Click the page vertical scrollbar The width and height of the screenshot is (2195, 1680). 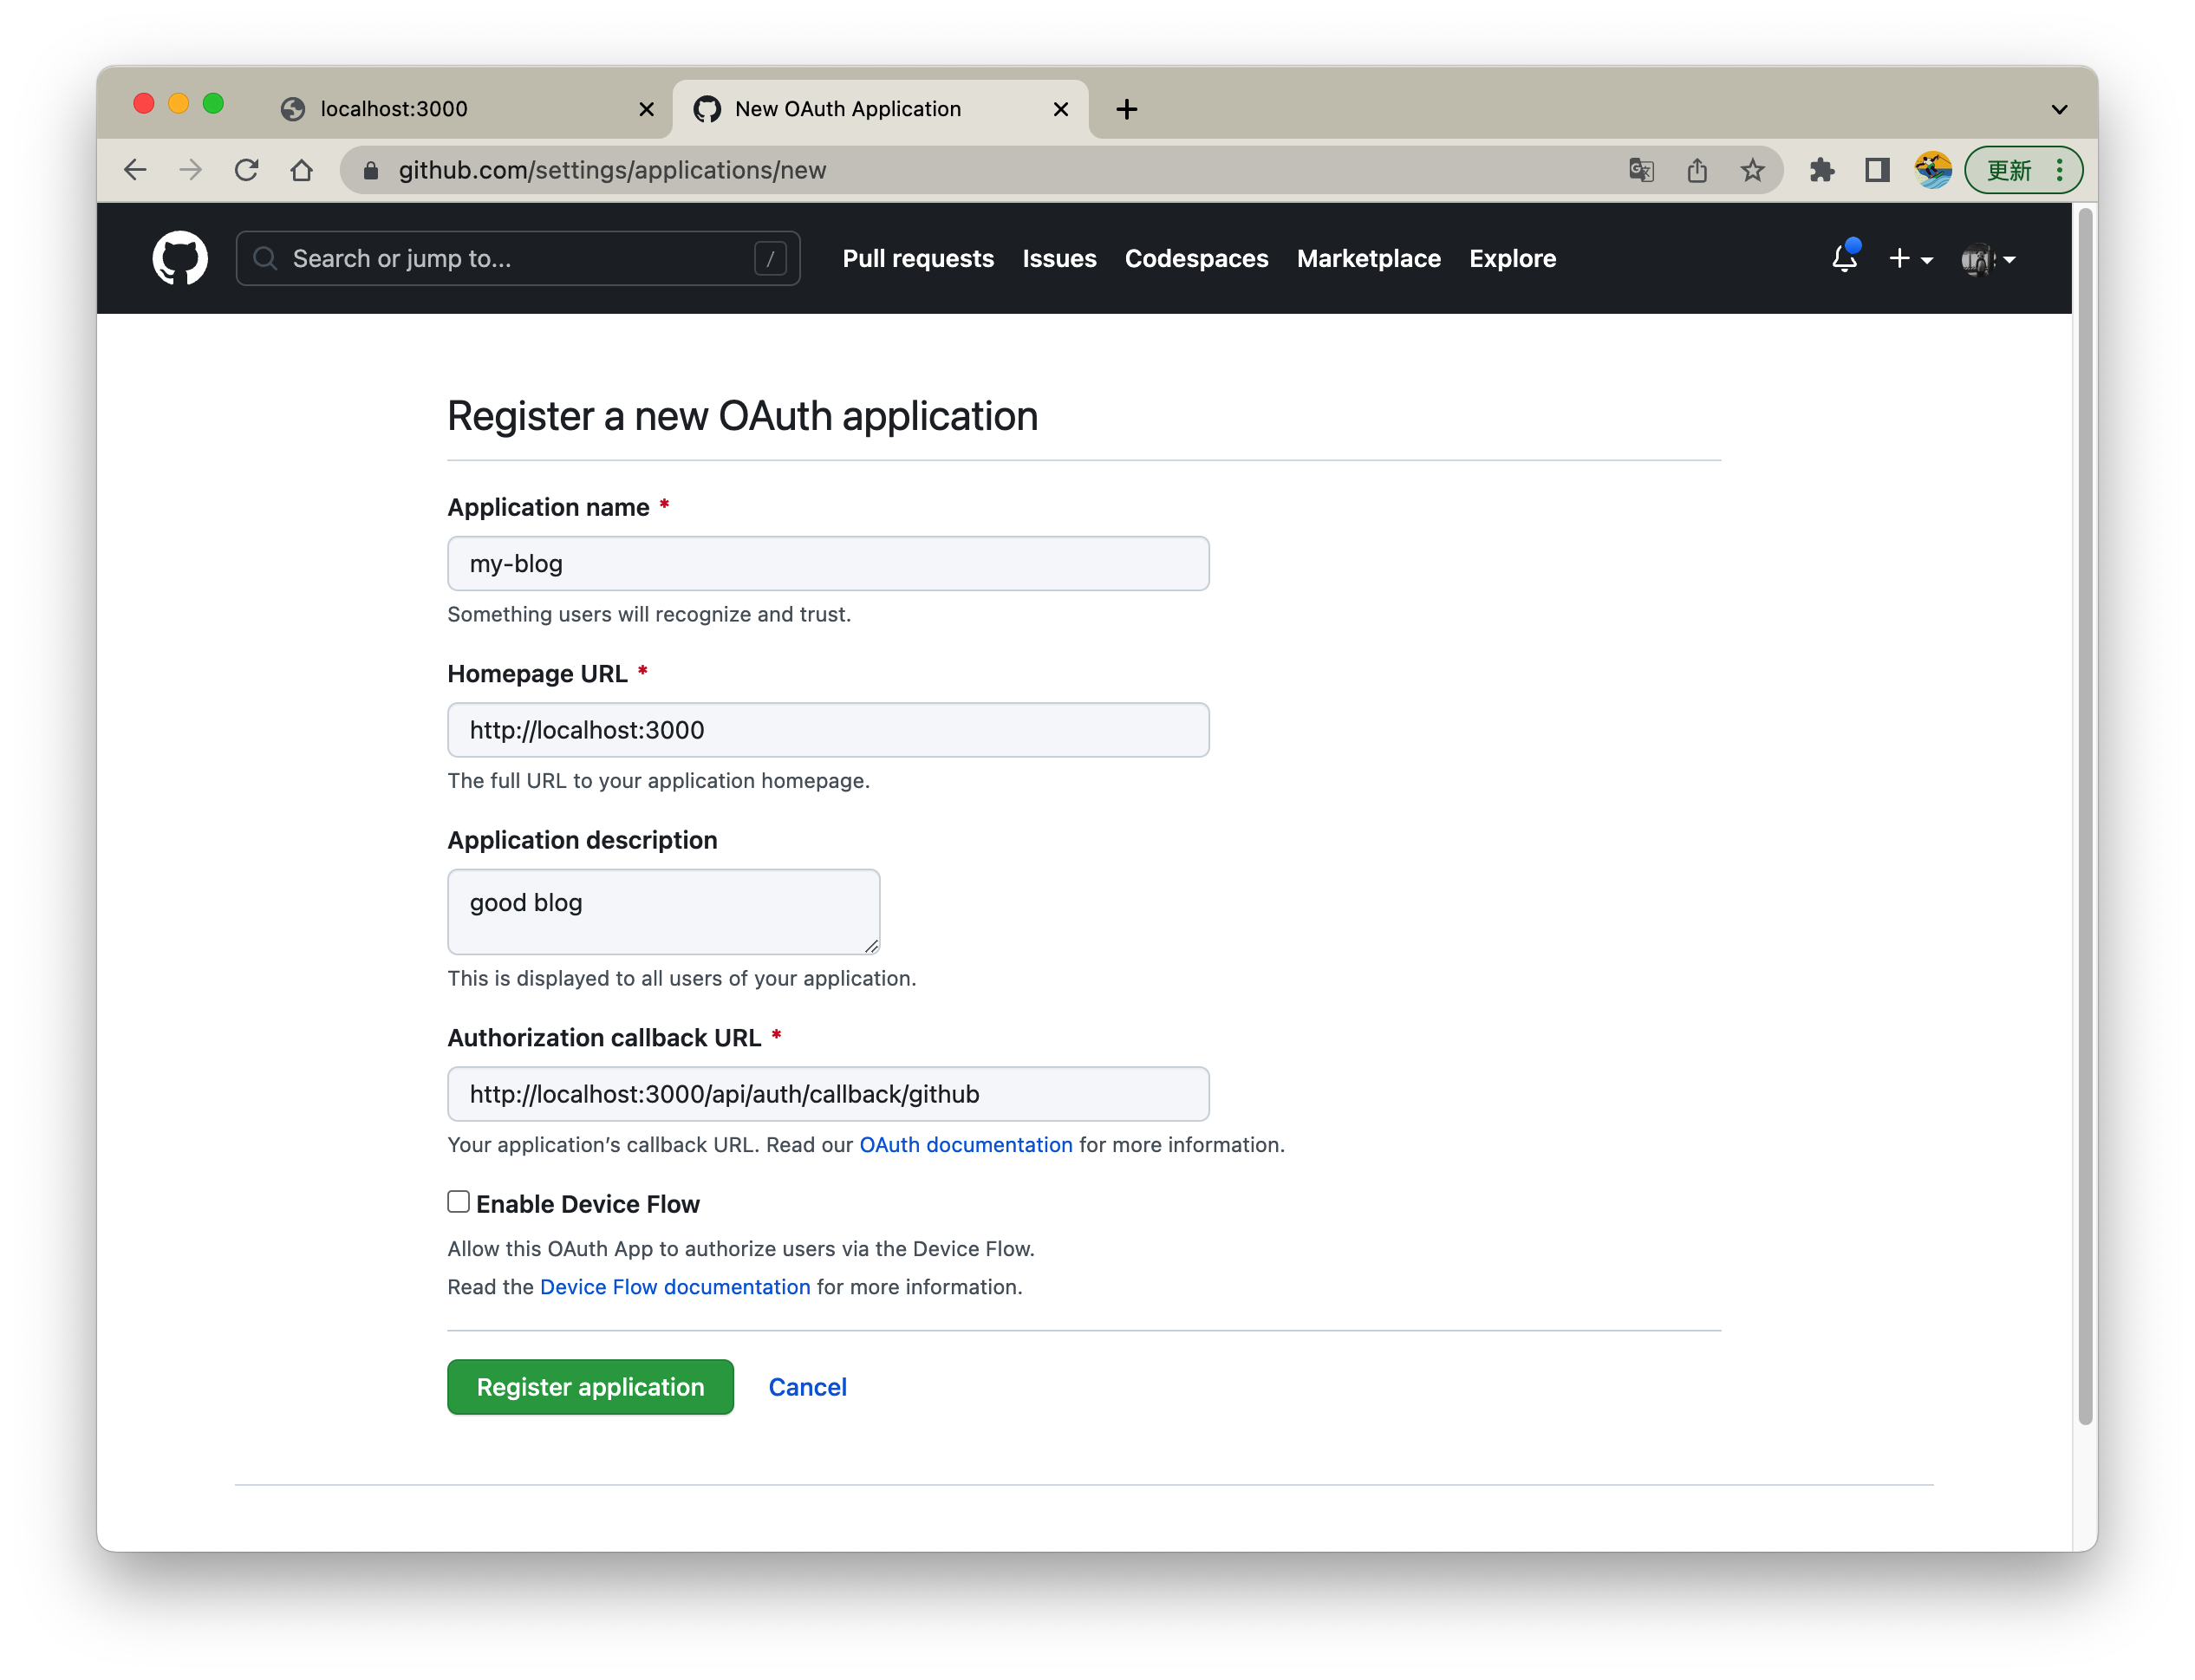[2085, 815]
